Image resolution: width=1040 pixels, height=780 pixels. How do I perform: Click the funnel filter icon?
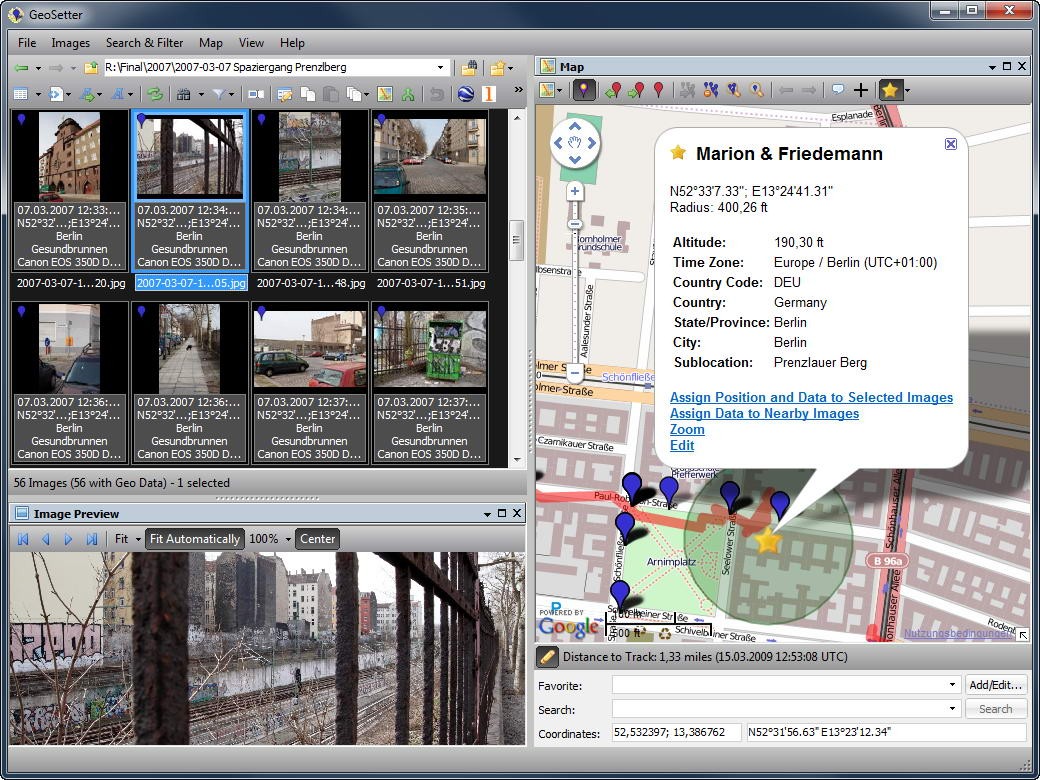(x=217, y=94)
